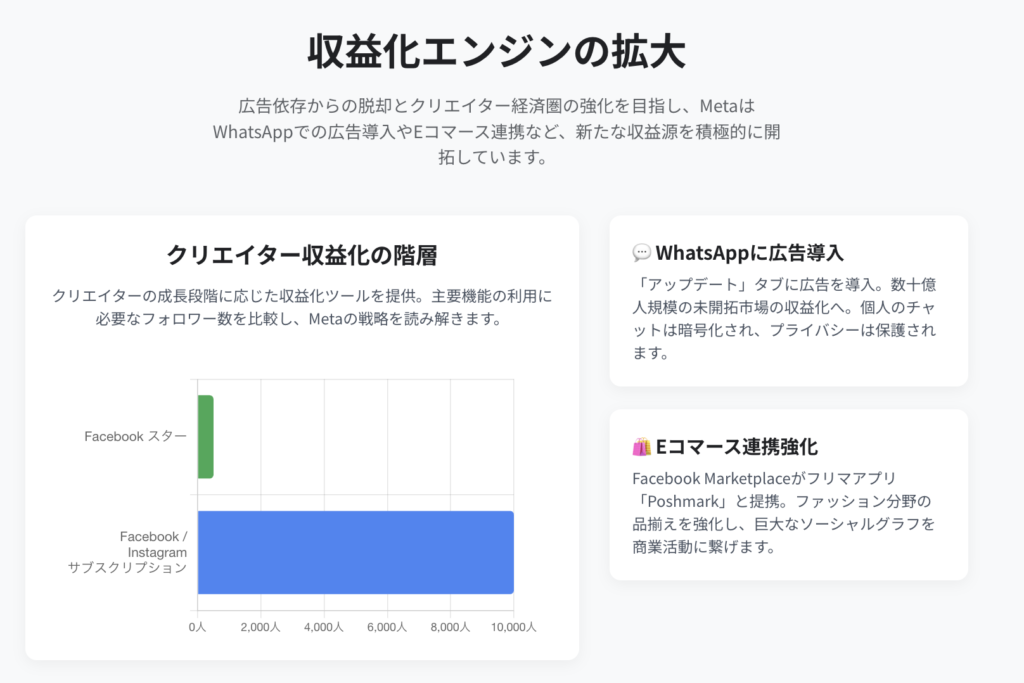Click the 0人 axis tick label
Image resolution: width=1024 pixels, height=683 pixels.
pyautogui.click(x=197, y=627)
